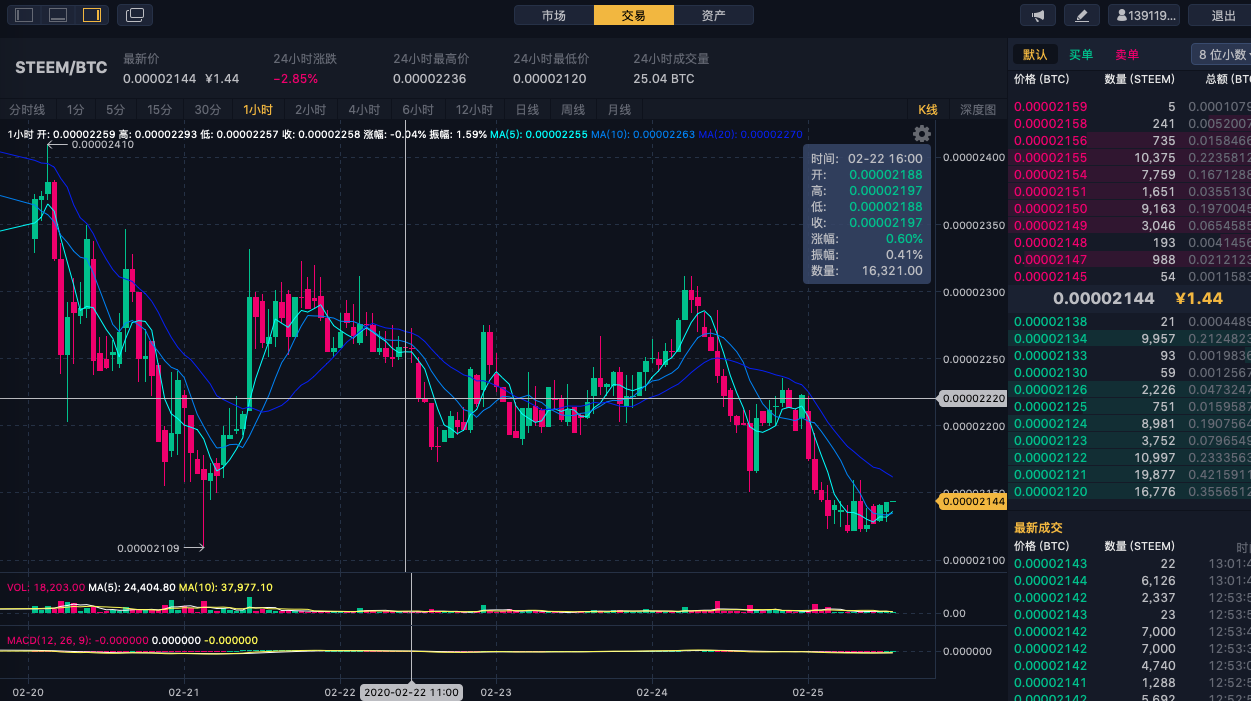Viewport: 1251px width, 701px height.
Task: Open 8 位小数 decimals dropdown
Action: tap(1222, 55)
